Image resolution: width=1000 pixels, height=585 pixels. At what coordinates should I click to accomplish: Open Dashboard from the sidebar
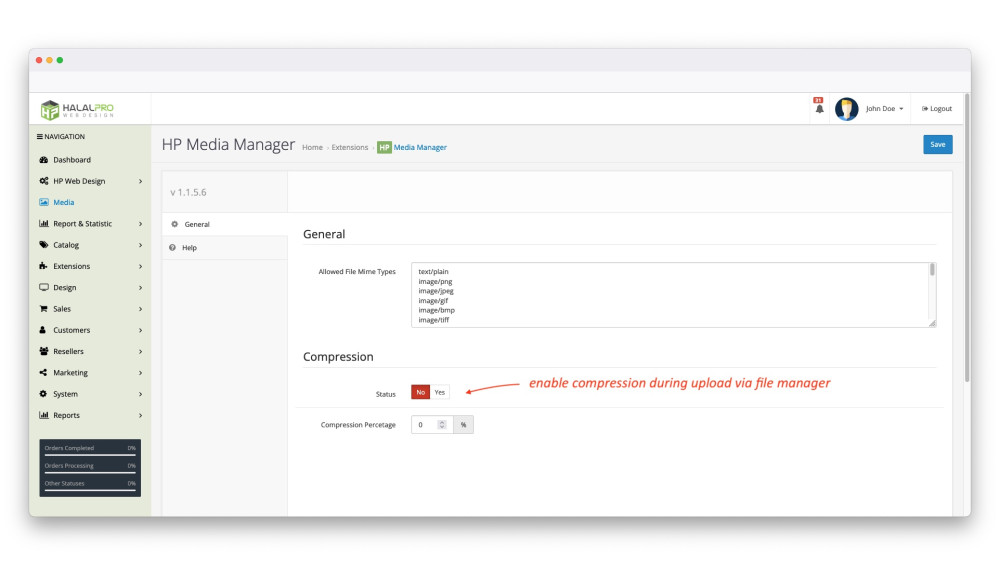(x=71, y=160)
